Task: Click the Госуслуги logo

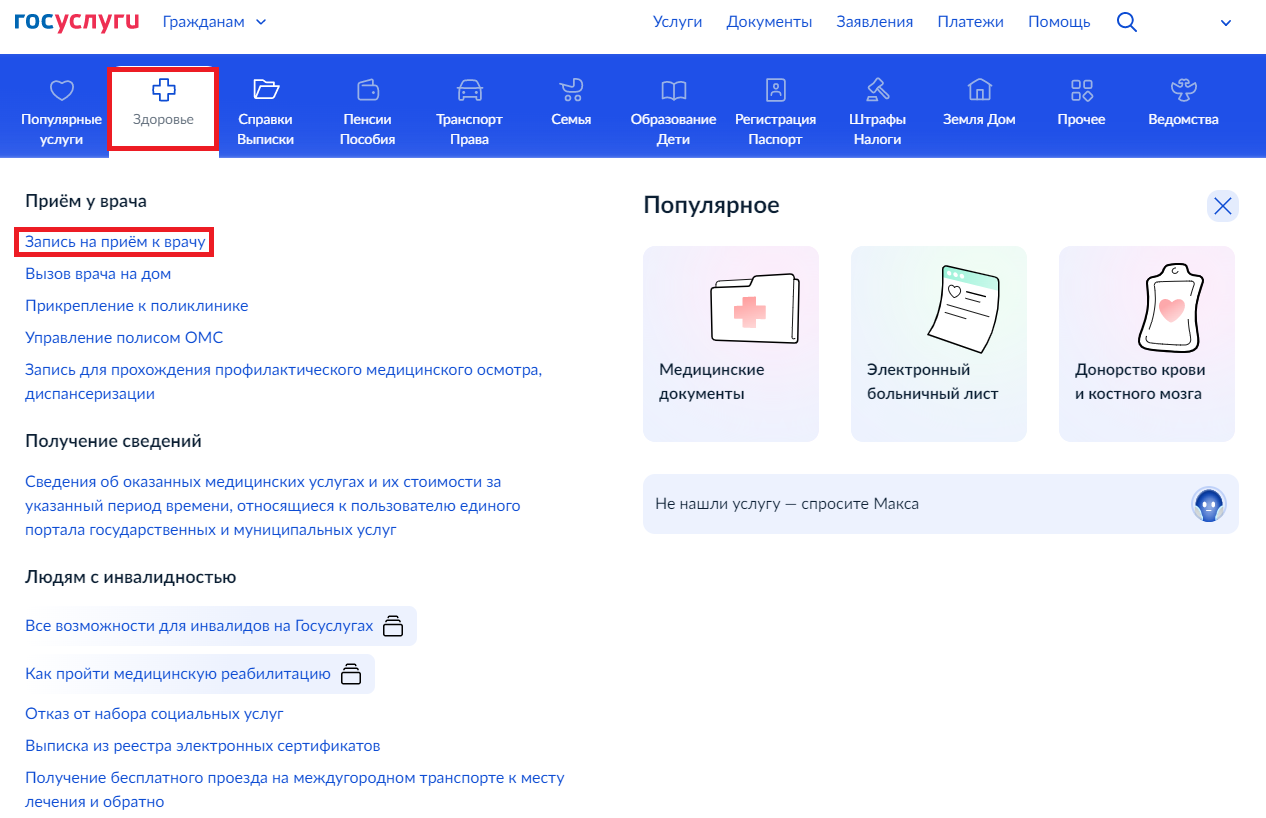Action: tap(76, 22)
